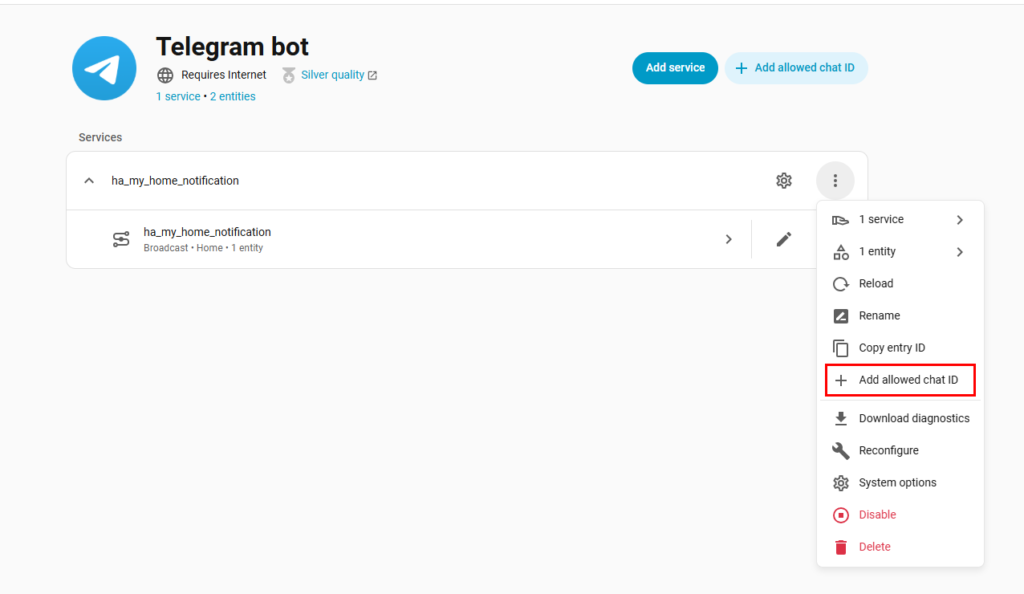The image size is (1024, 594).
Task: Expand the 1 service submenu arrow
Action: pos(959,220)
